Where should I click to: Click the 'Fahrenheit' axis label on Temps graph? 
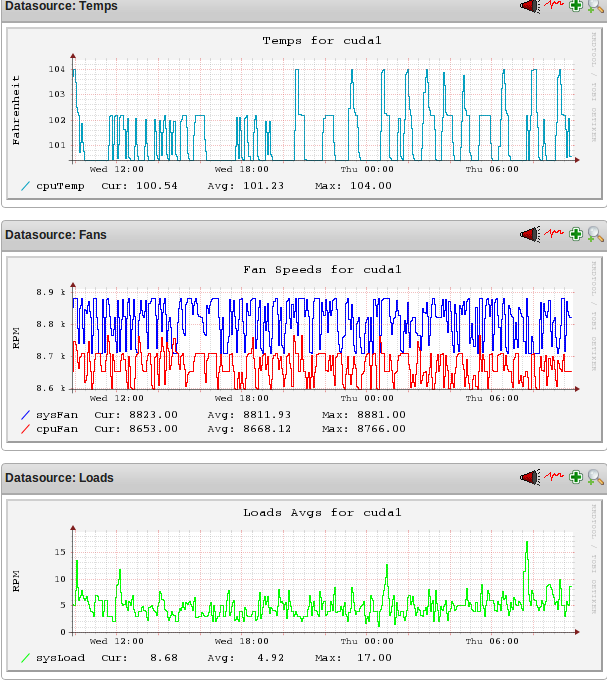click(16, 110)
